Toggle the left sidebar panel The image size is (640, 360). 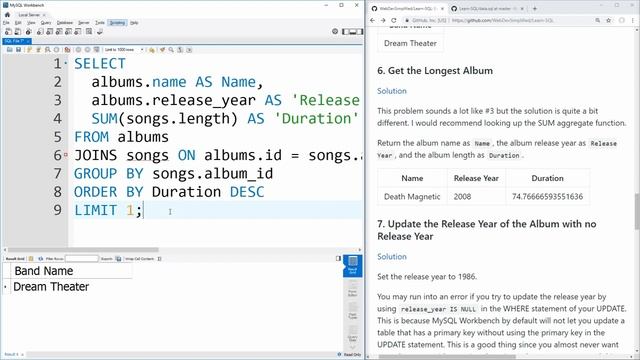(x=346, y=31)
